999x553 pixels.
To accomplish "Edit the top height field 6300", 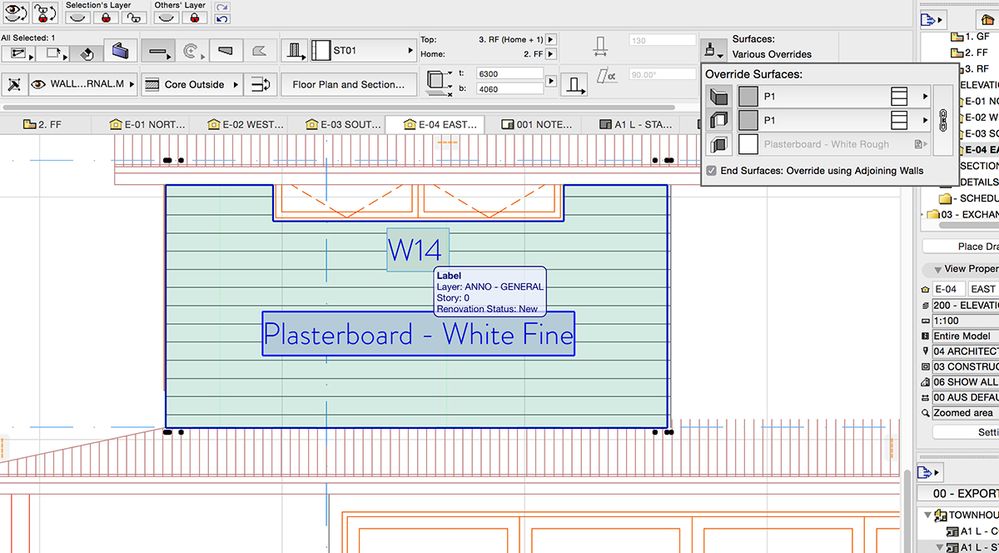I will pos(510,74).
